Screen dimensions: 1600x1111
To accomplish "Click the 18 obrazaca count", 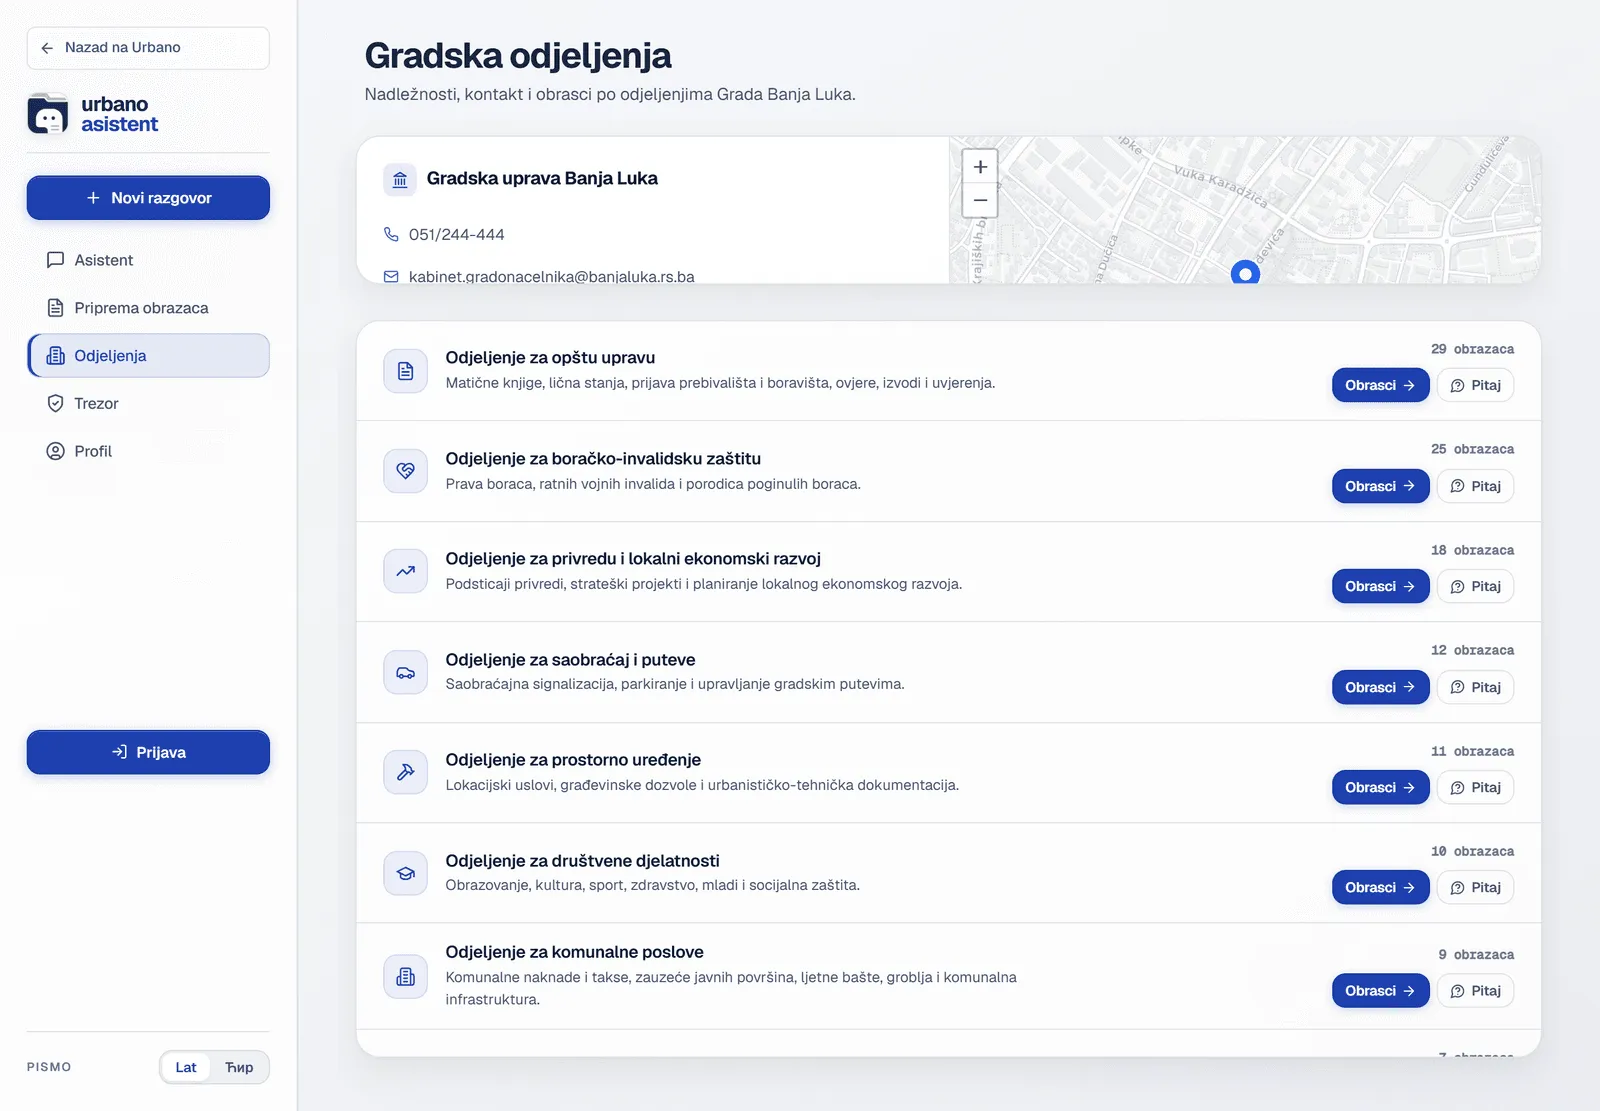I will [x=1472, y=550].
